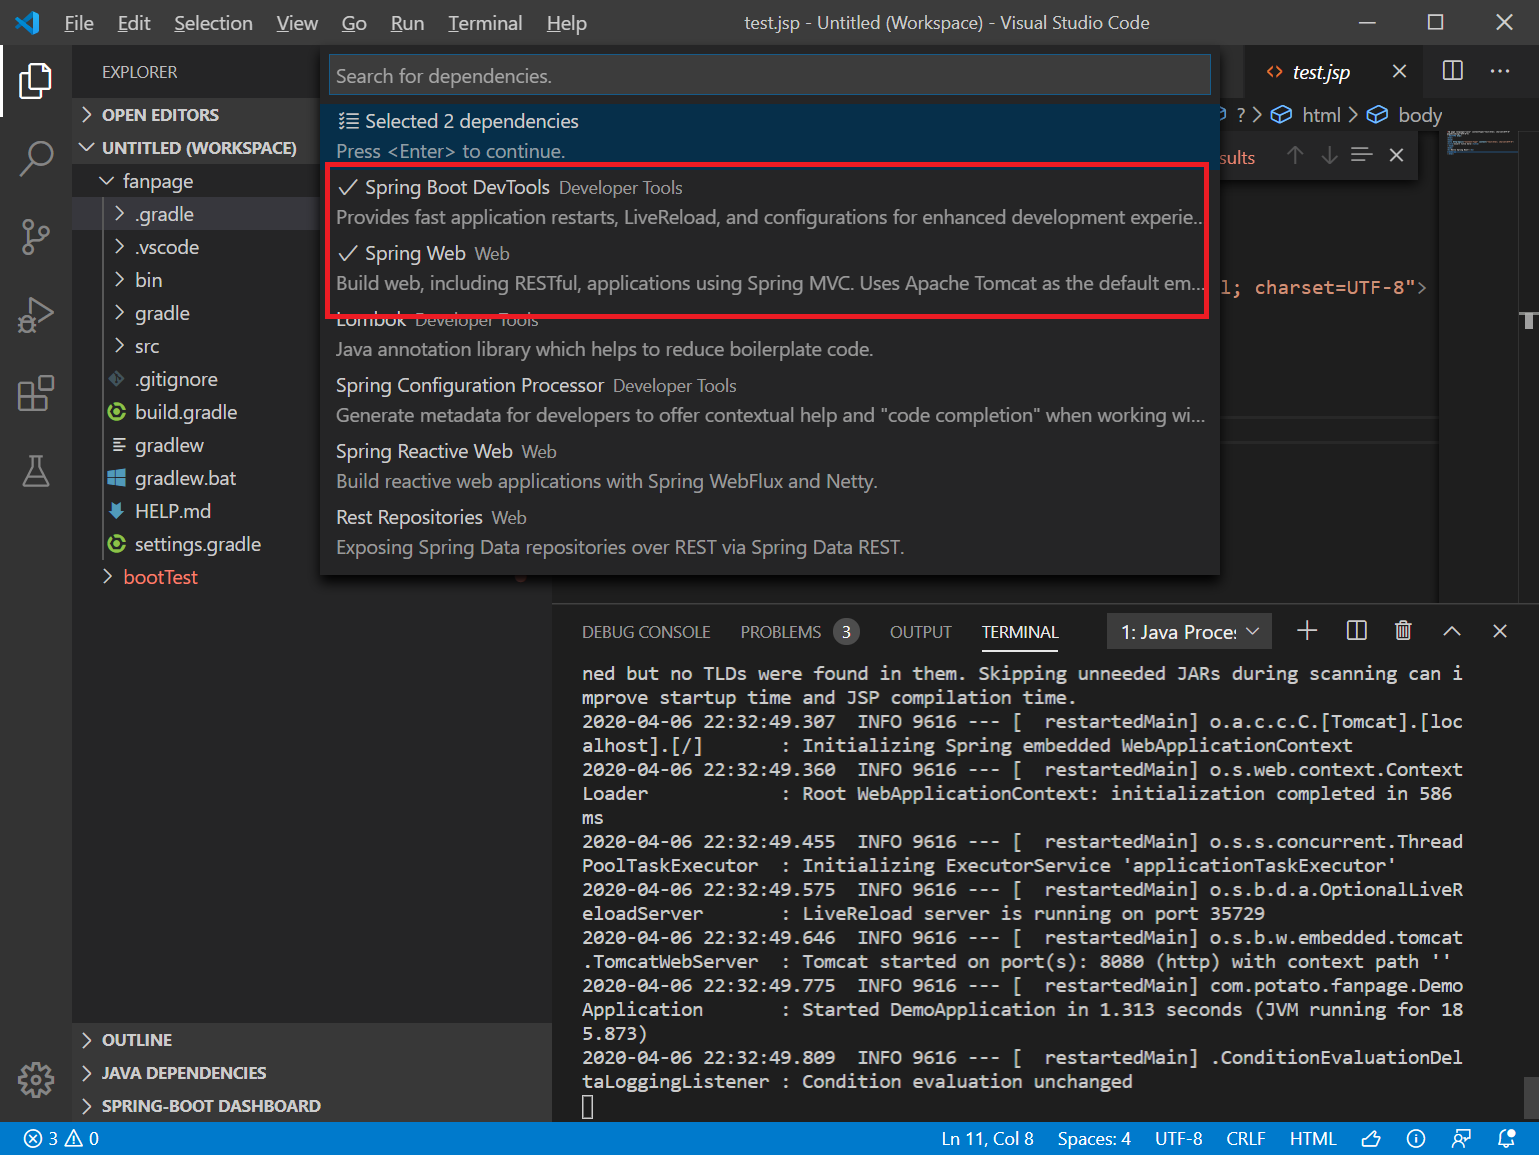This screenshot has height=1155, width=1539.
Task: Kill the terminal with trash icon
Action: 1404,631
